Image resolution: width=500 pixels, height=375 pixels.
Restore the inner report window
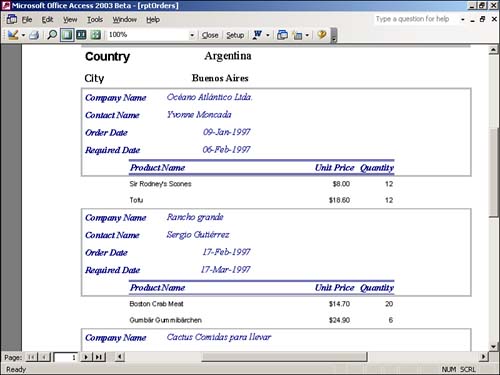483,19
